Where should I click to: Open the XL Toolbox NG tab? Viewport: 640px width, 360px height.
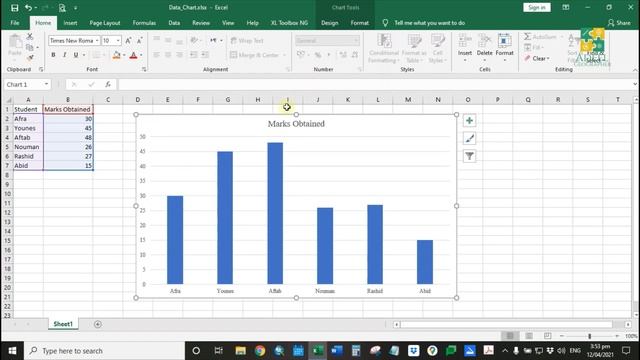point(289,23)
